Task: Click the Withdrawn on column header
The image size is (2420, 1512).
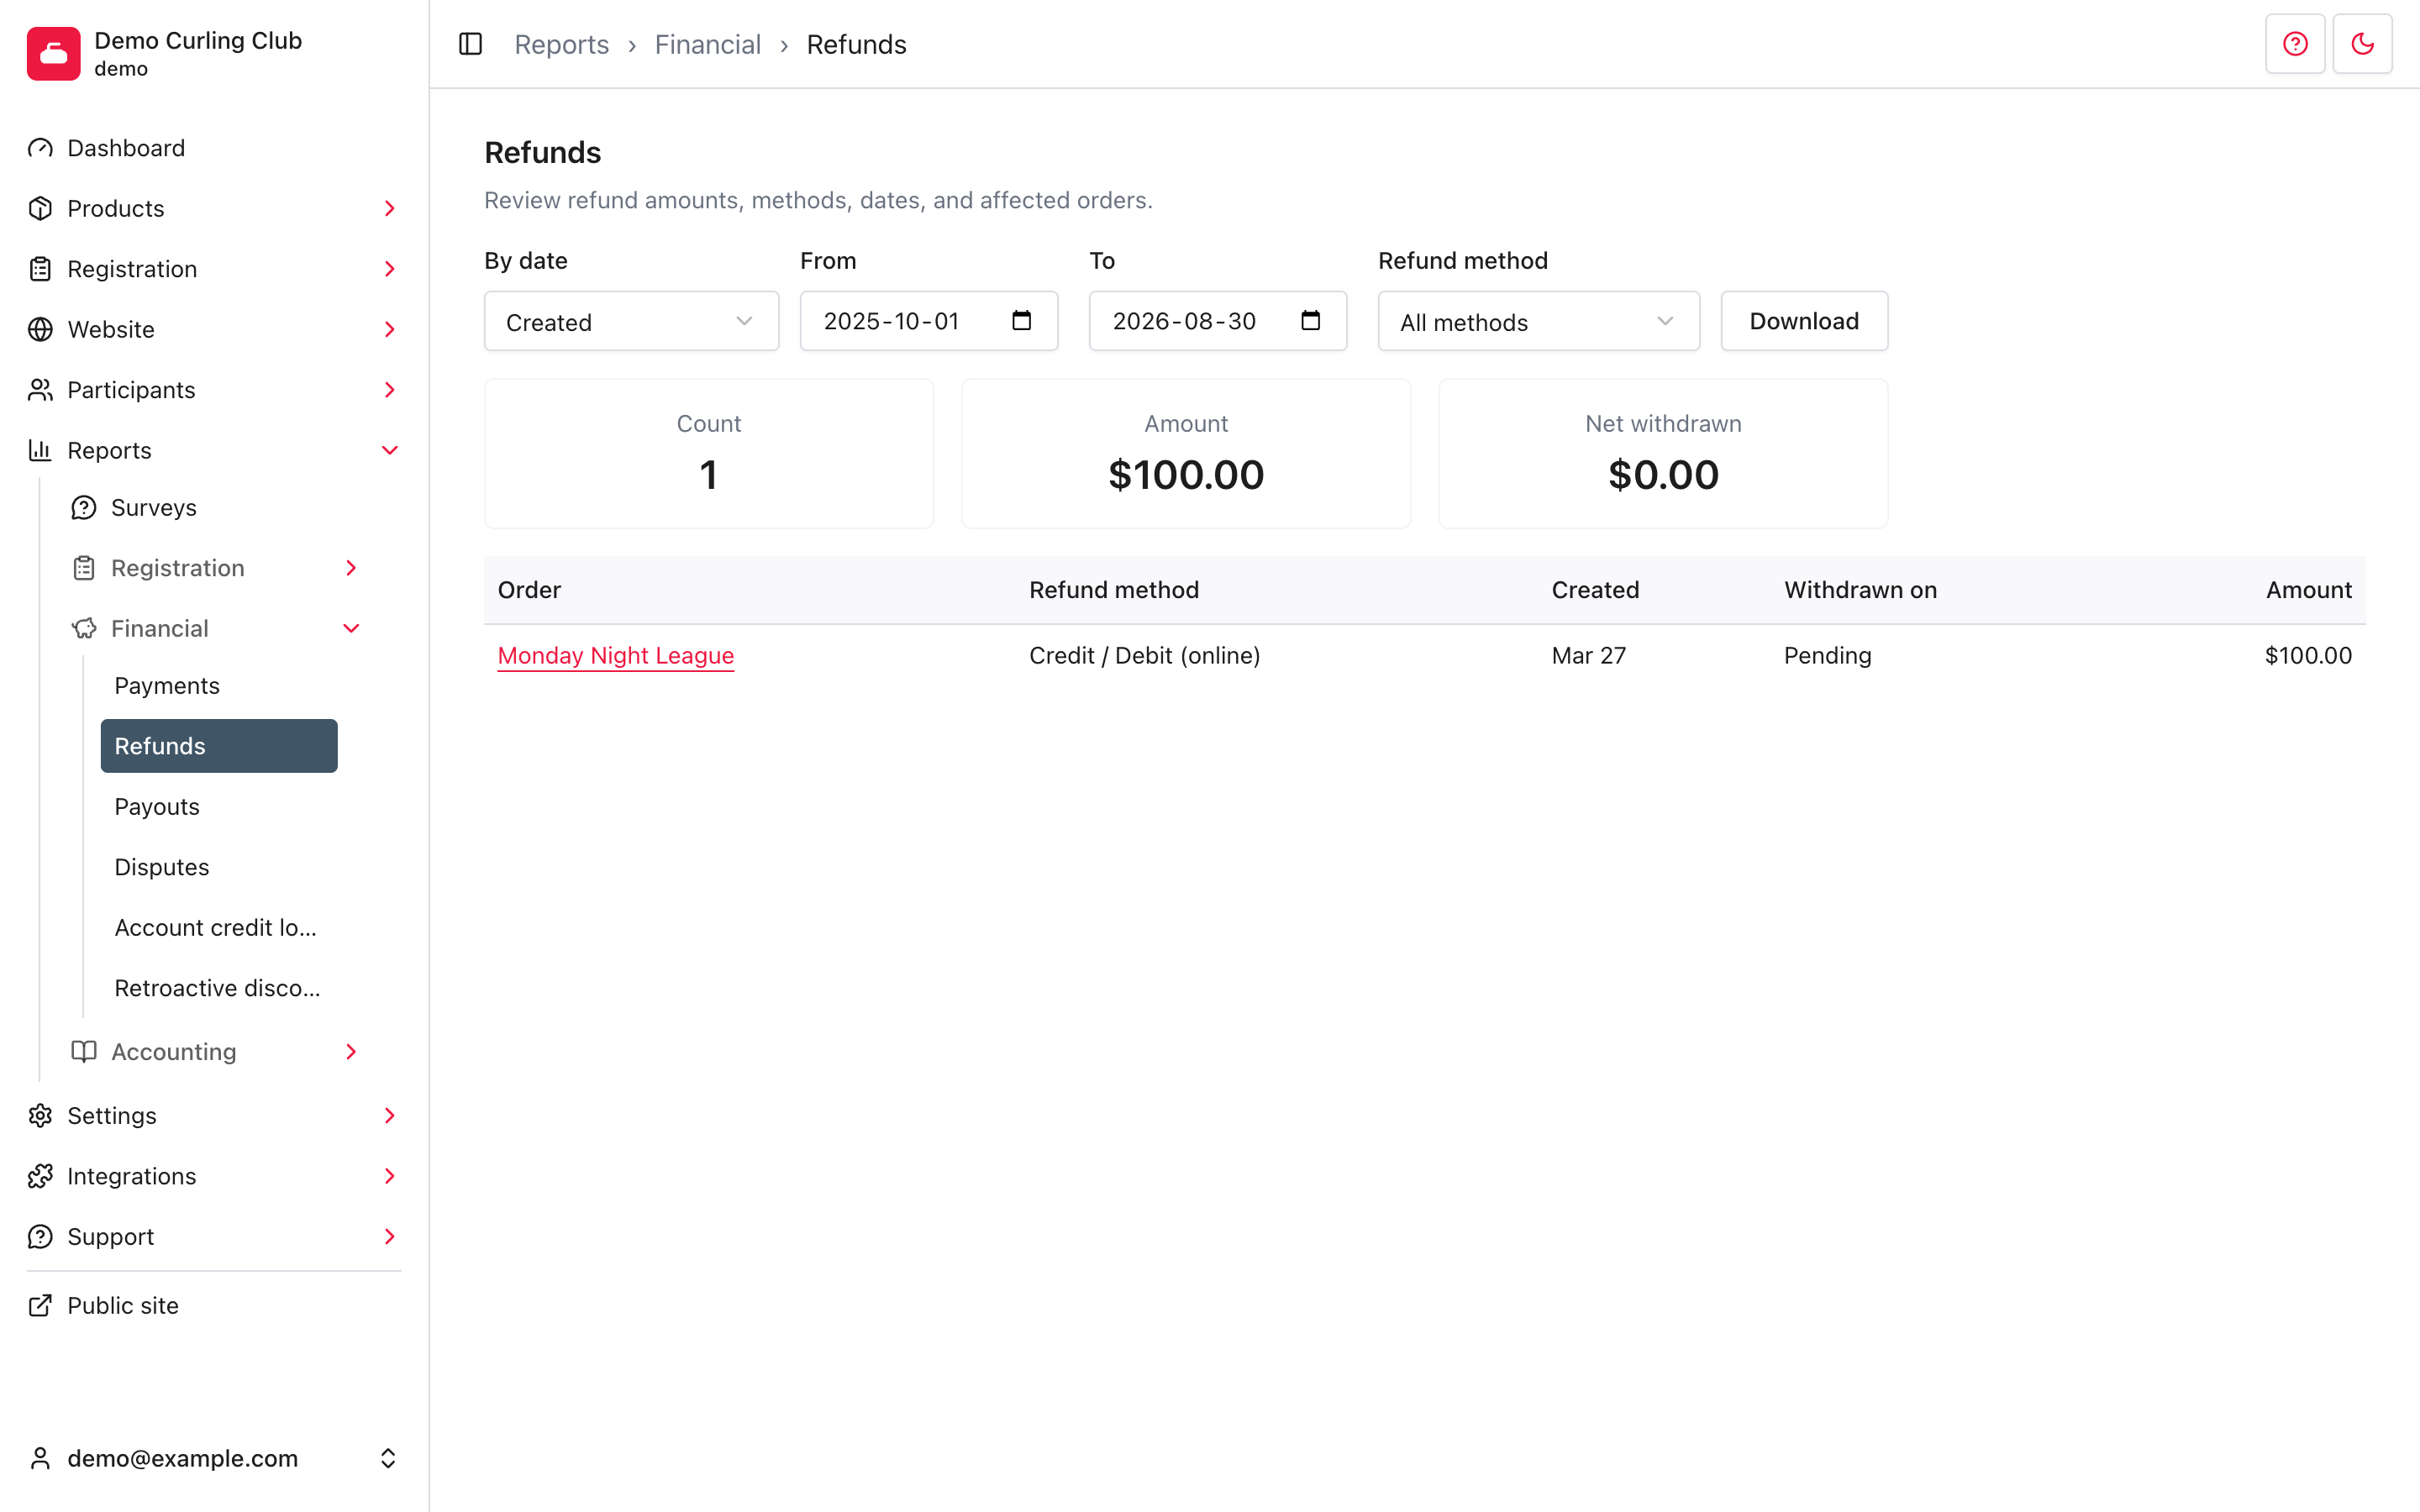Action: click(x=1860, y=590)
